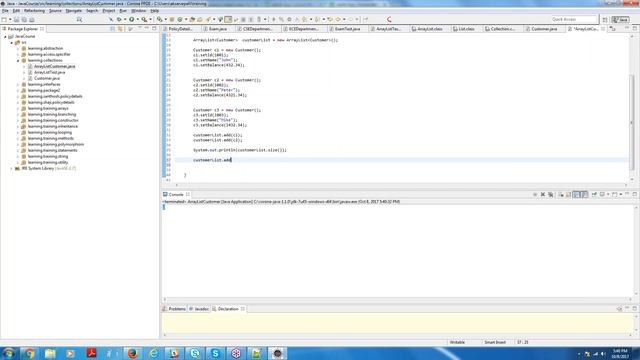Viewport: 640px width, 360px height.
Task: Open the Source menu
Action: point(55,11)
